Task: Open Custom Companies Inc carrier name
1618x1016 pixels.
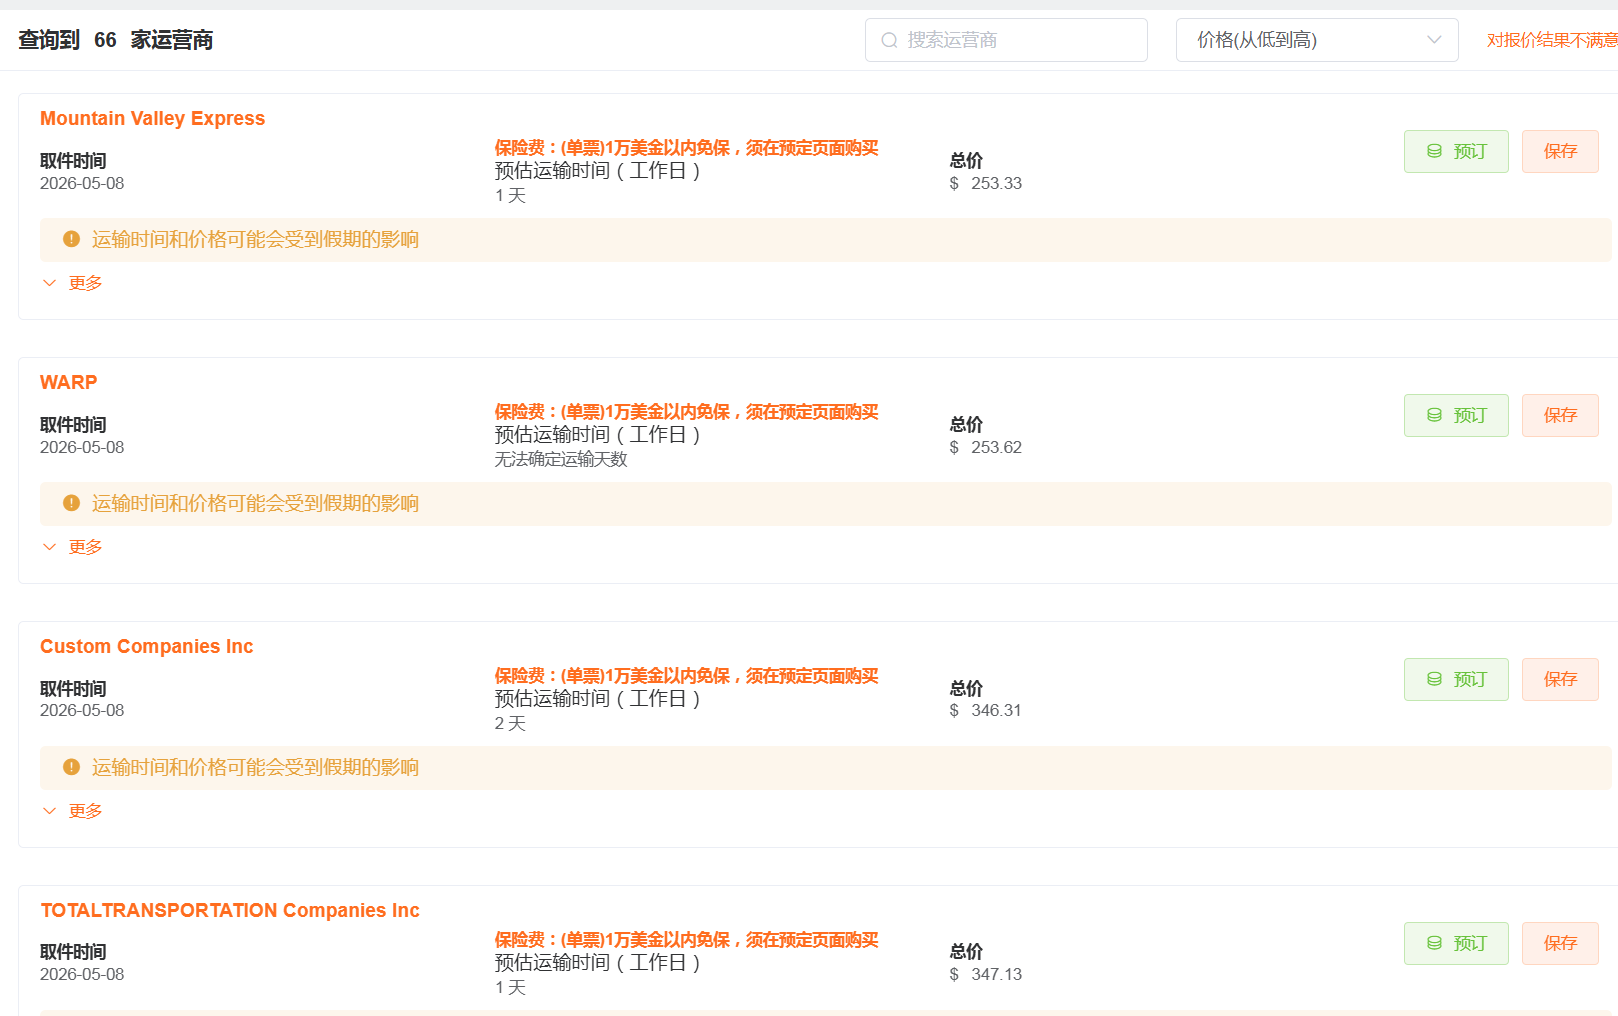Action: [147, 646]
